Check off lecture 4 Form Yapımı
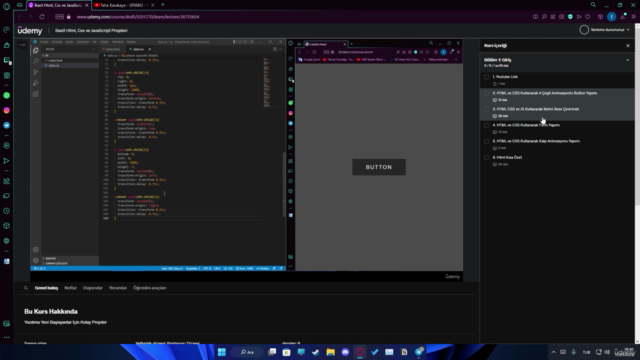 pyautogui.click(x=486, y=125)
